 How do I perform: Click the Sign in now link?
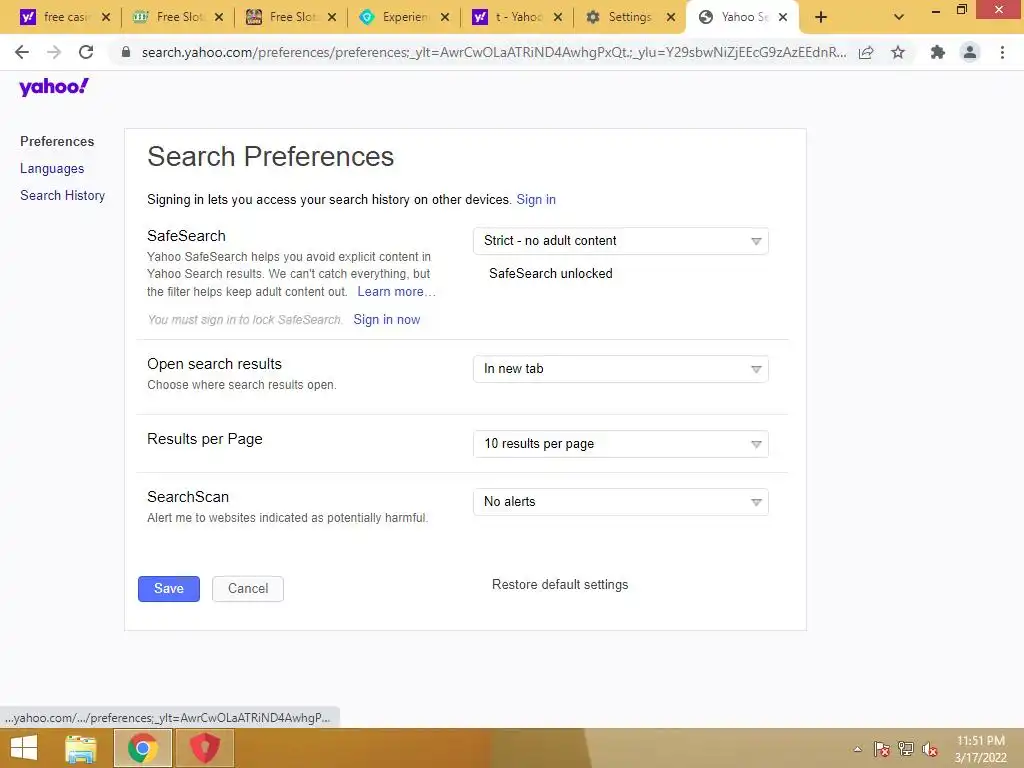point(387,319)
